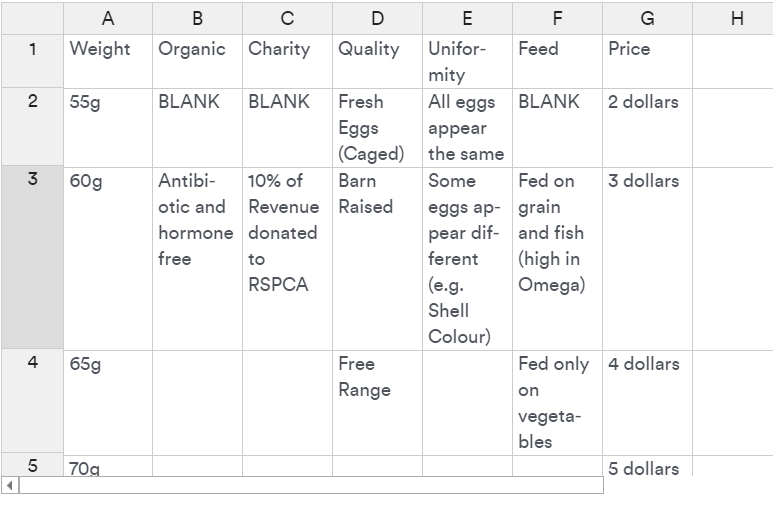Select the 'Antibiotic and hormone free' cell
Viewport: 773px width, 514px height.
pos(197,258)
